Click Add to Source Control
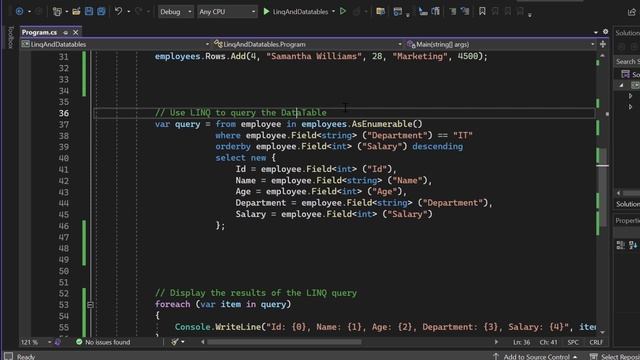The image size is (640, 360). pos(535,357)
